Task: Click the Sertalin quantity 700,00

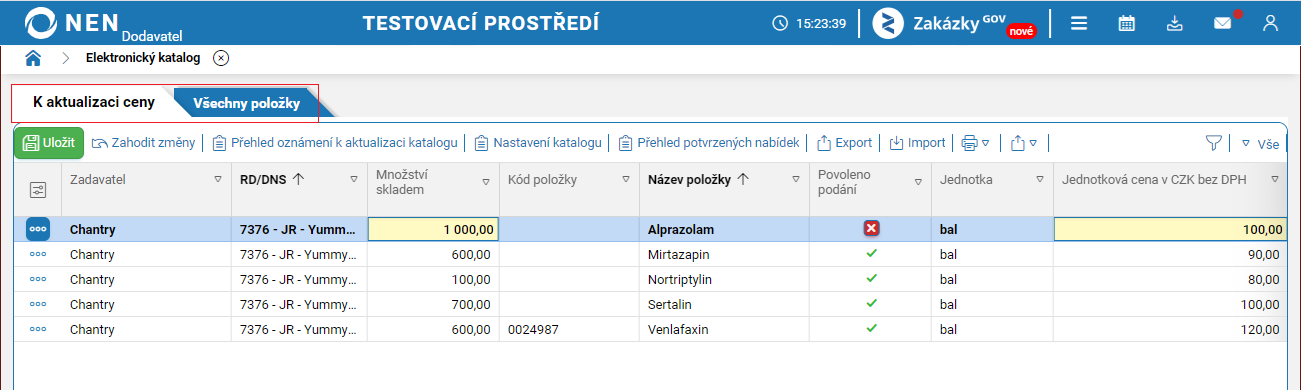Action: coord(471,304)
